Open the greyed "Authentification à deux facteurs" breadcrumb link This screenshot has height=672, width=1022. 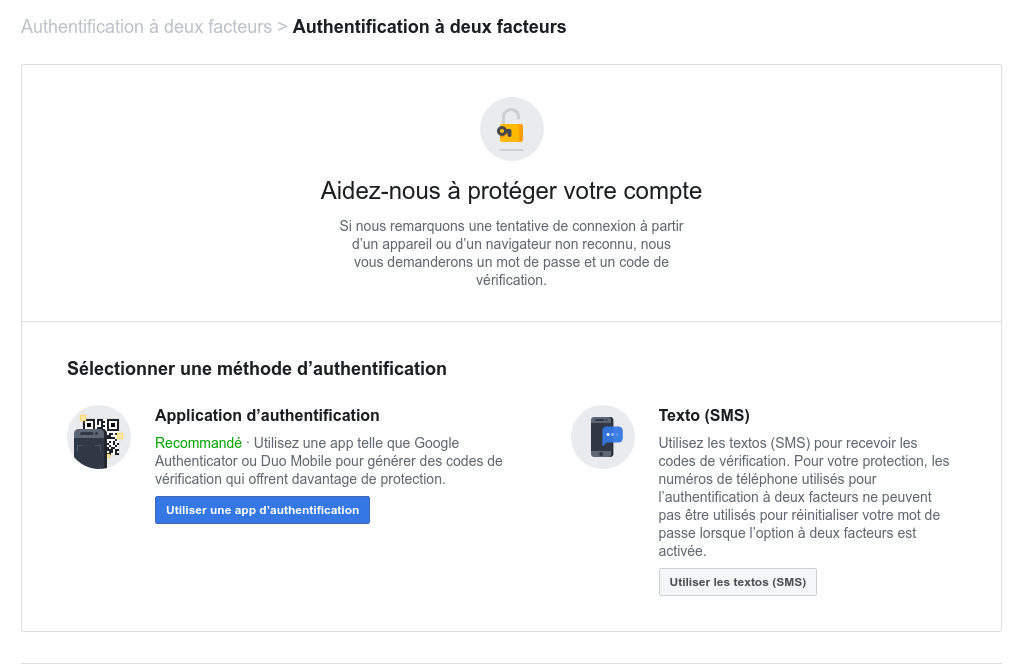[x=147, y=27]
